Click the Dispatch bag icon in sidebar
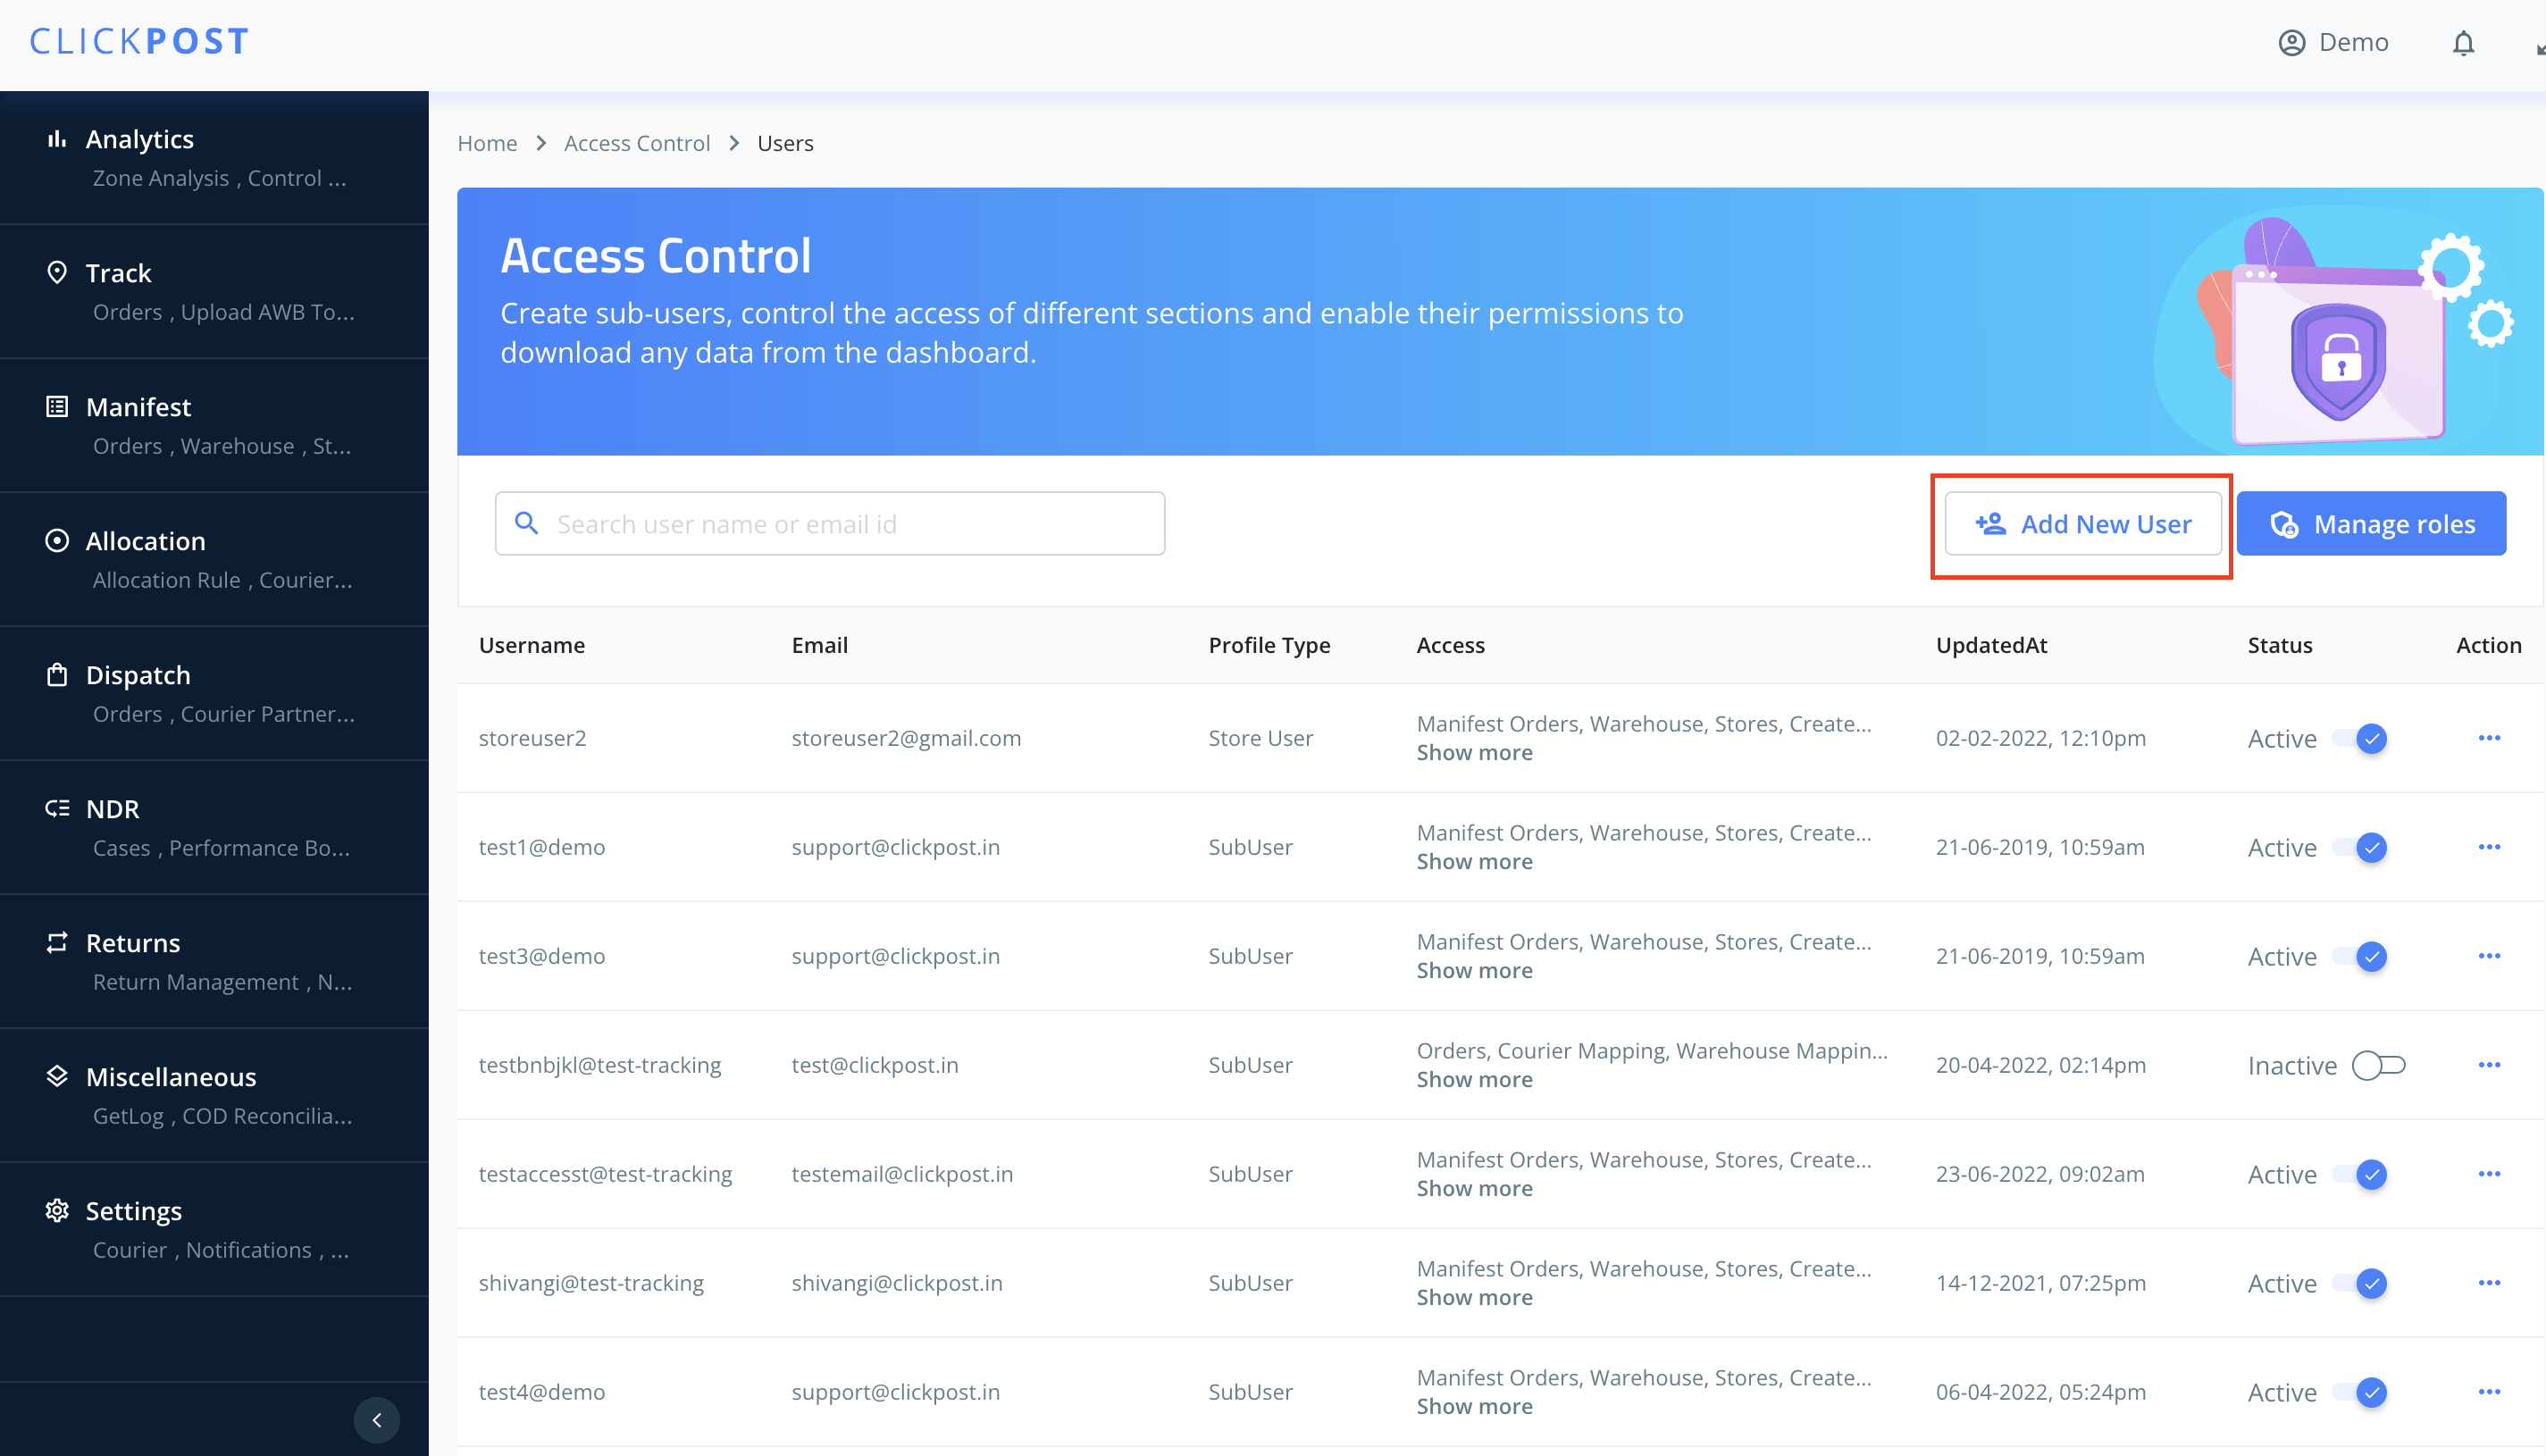The width and height of the screenshot is (2546, 1456). coord(57,675)
